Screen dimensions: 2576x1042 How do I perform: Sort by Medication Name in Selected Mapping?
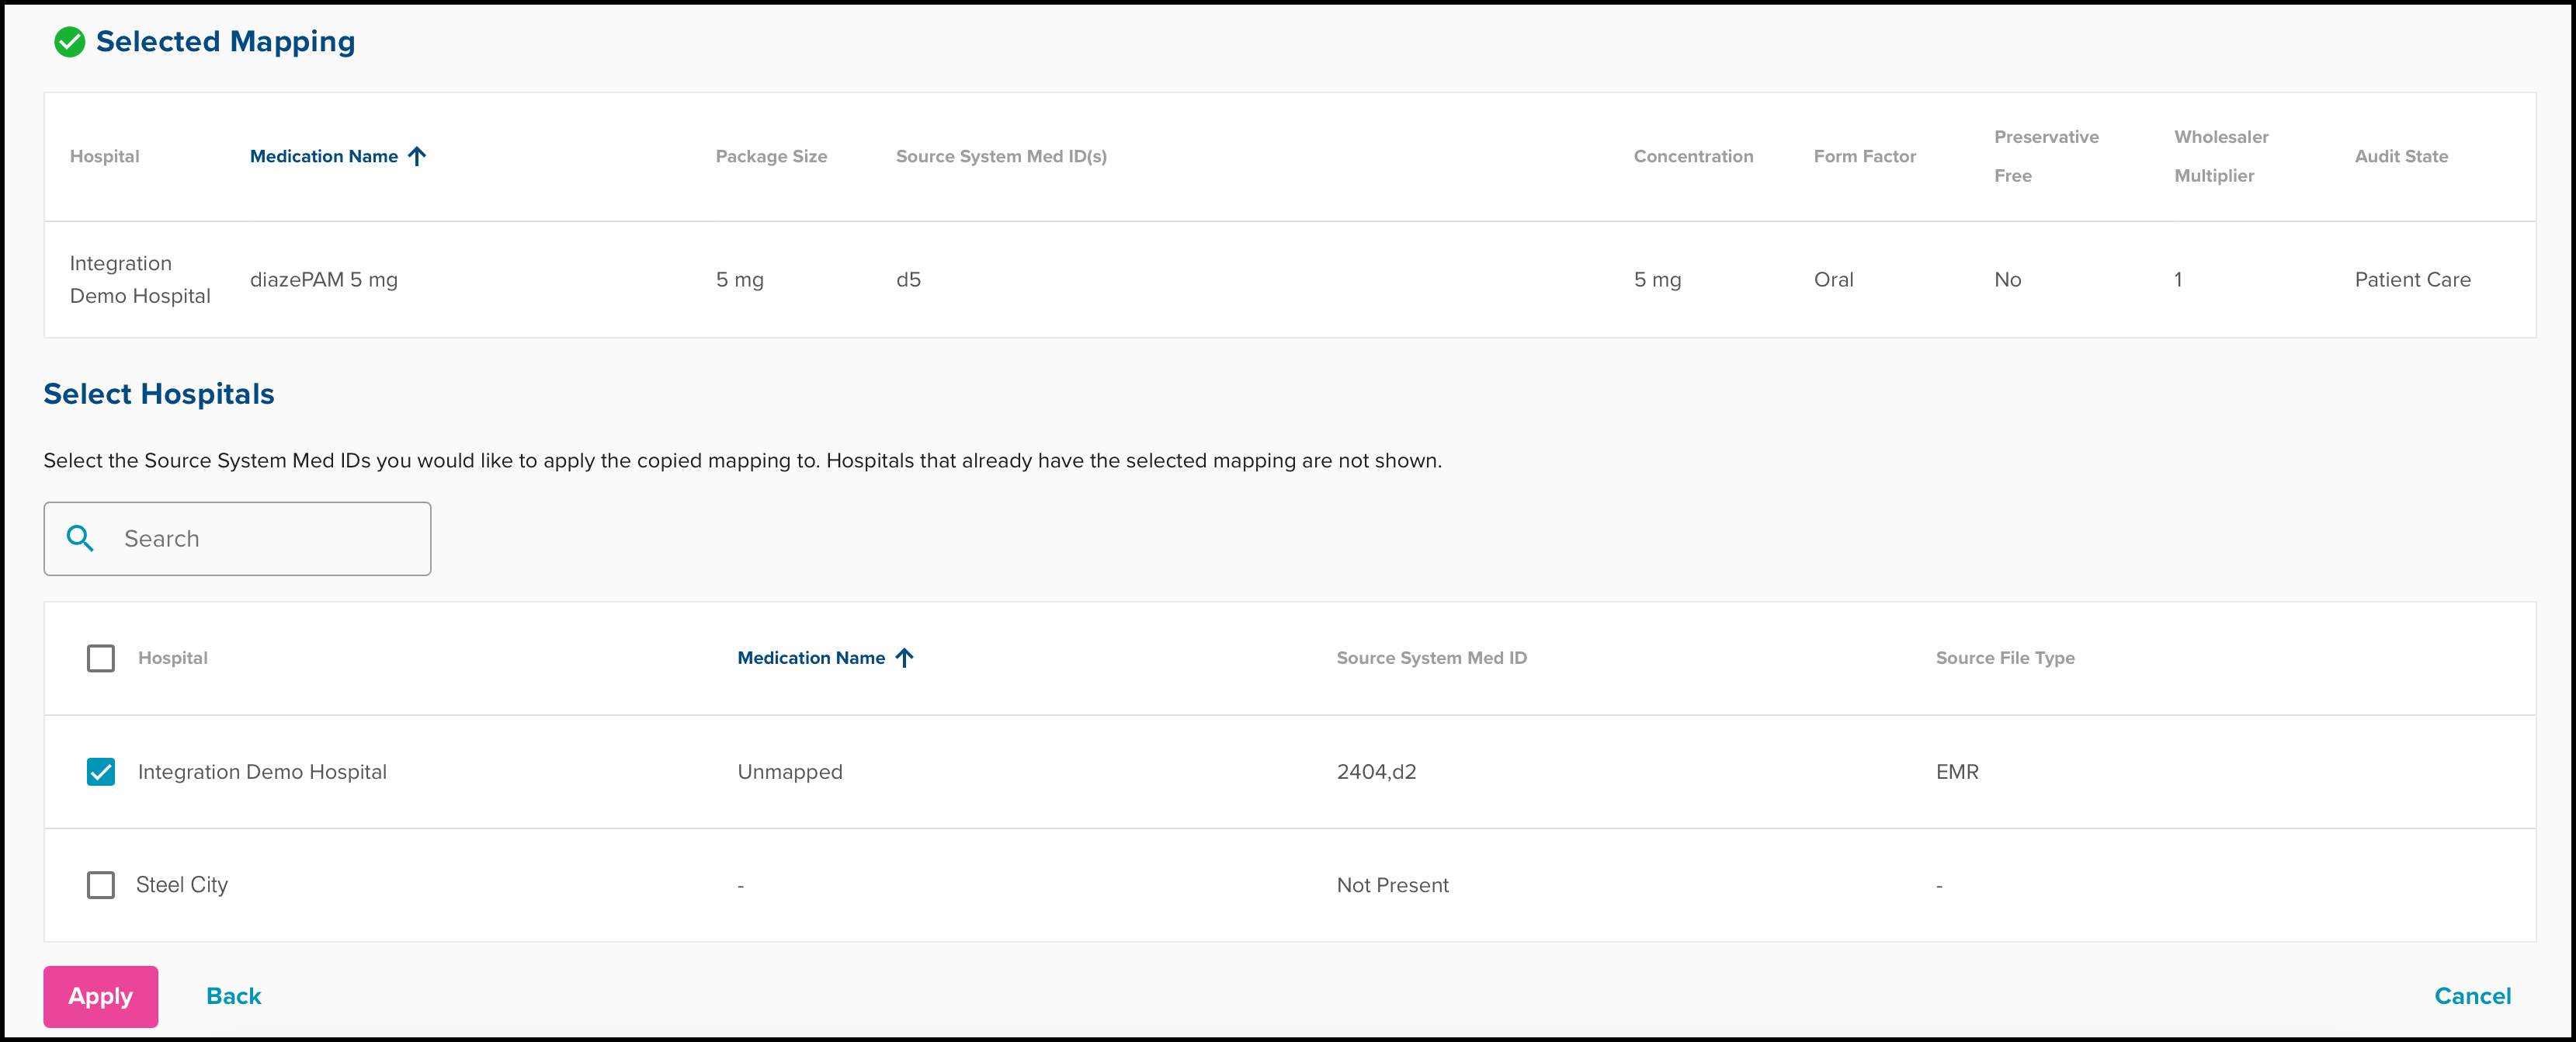pos(323,156)
